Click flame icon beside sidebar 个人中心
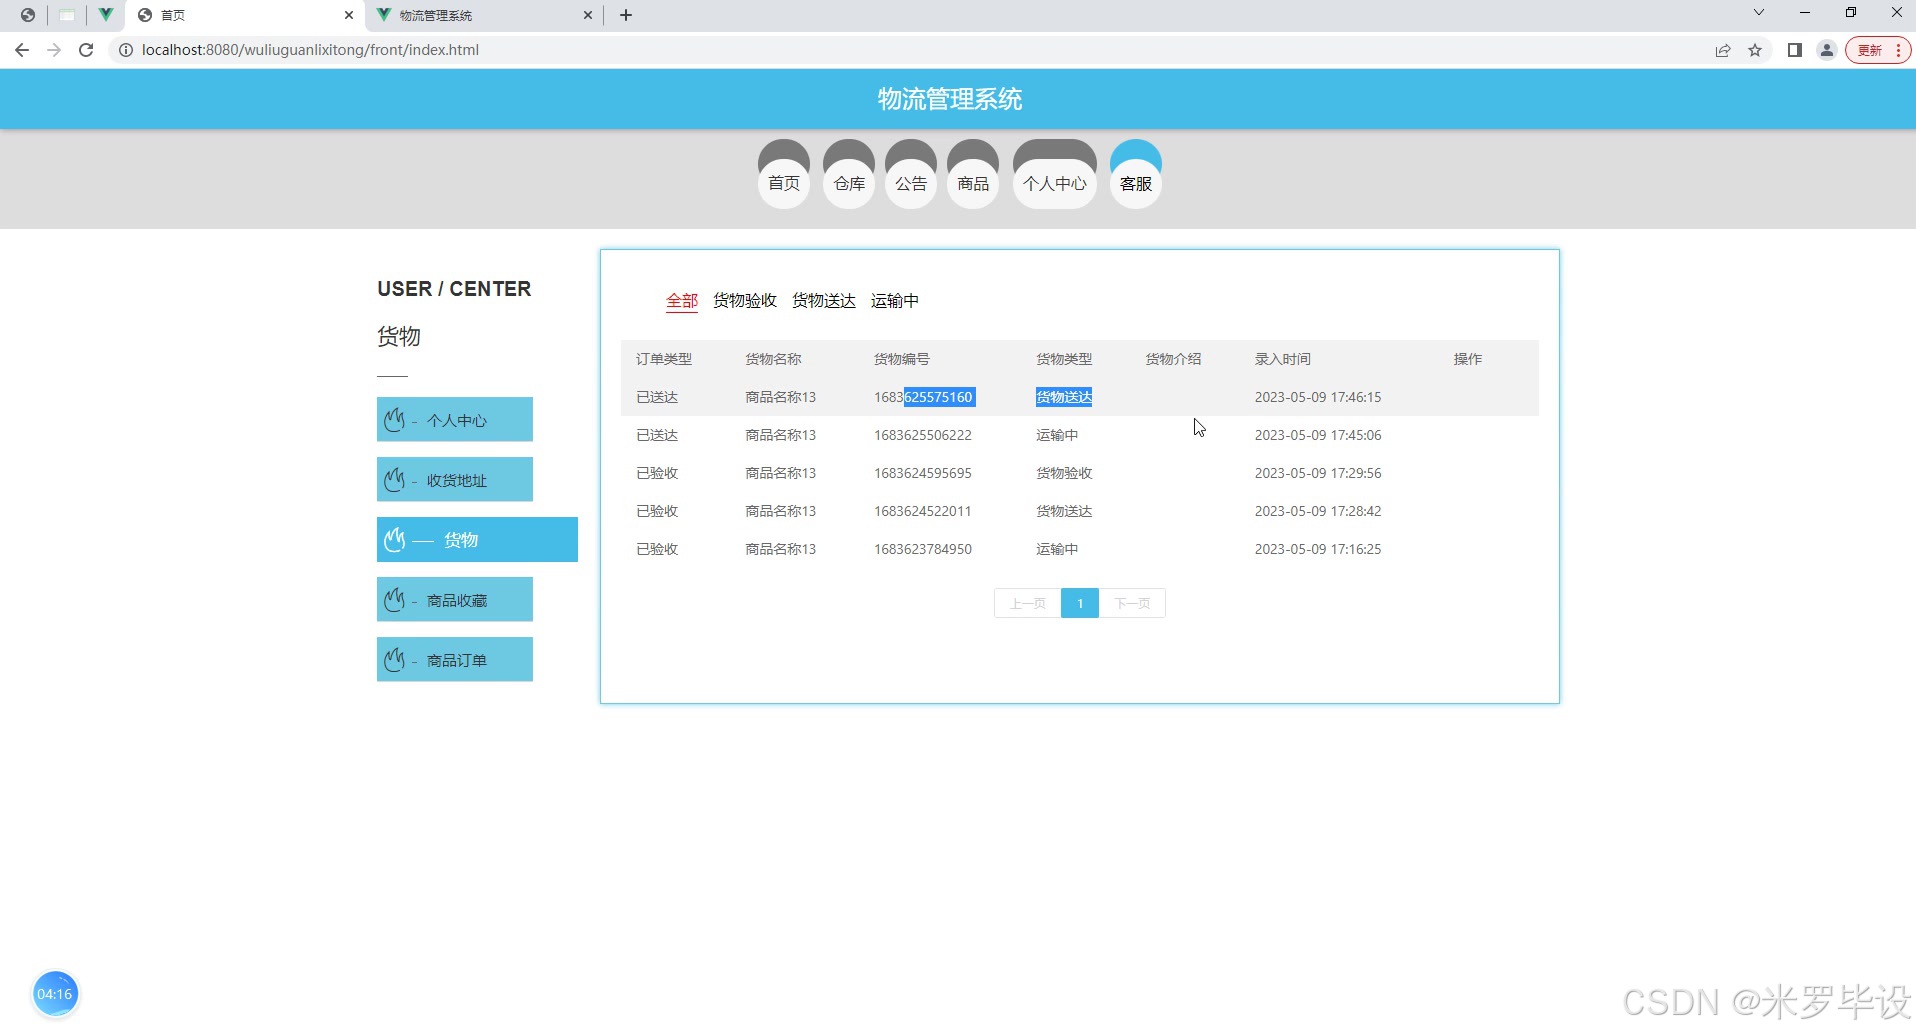Viewport: 1916px width, 1034px height. click(395, 420)
